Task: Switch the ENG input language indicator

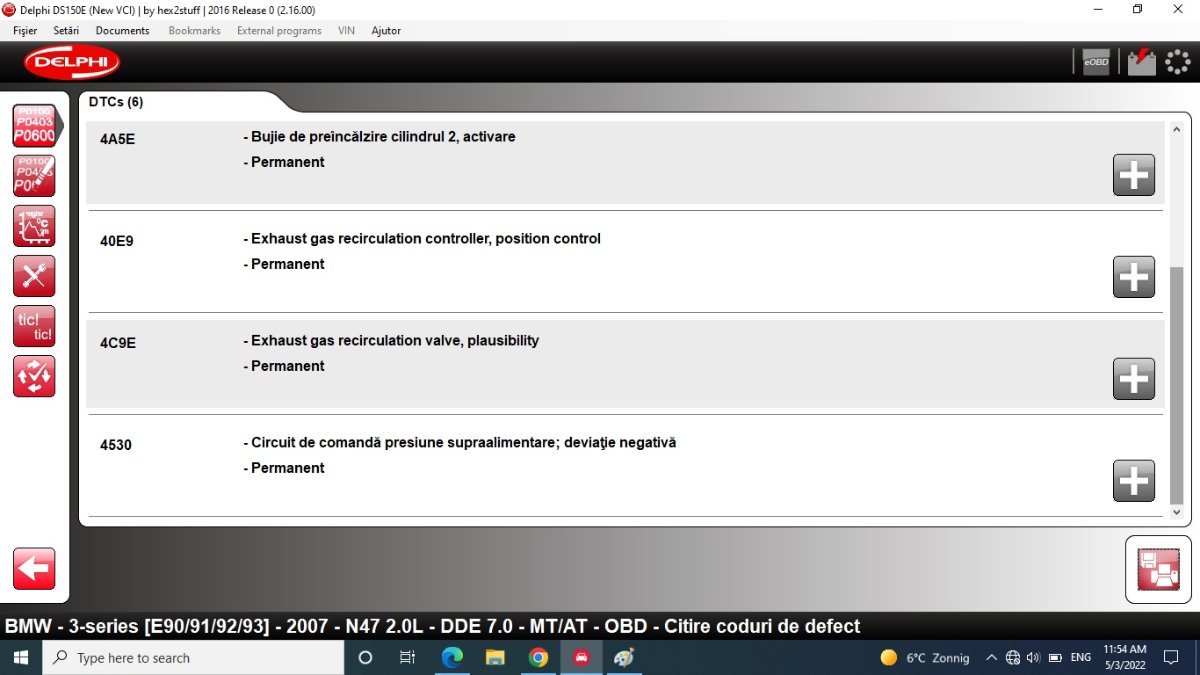Action: (x=1081, y=658)
